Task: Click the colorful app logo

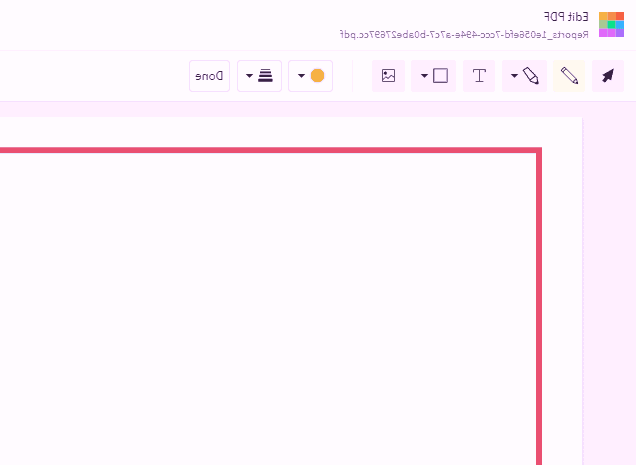Action: [611, 24]
